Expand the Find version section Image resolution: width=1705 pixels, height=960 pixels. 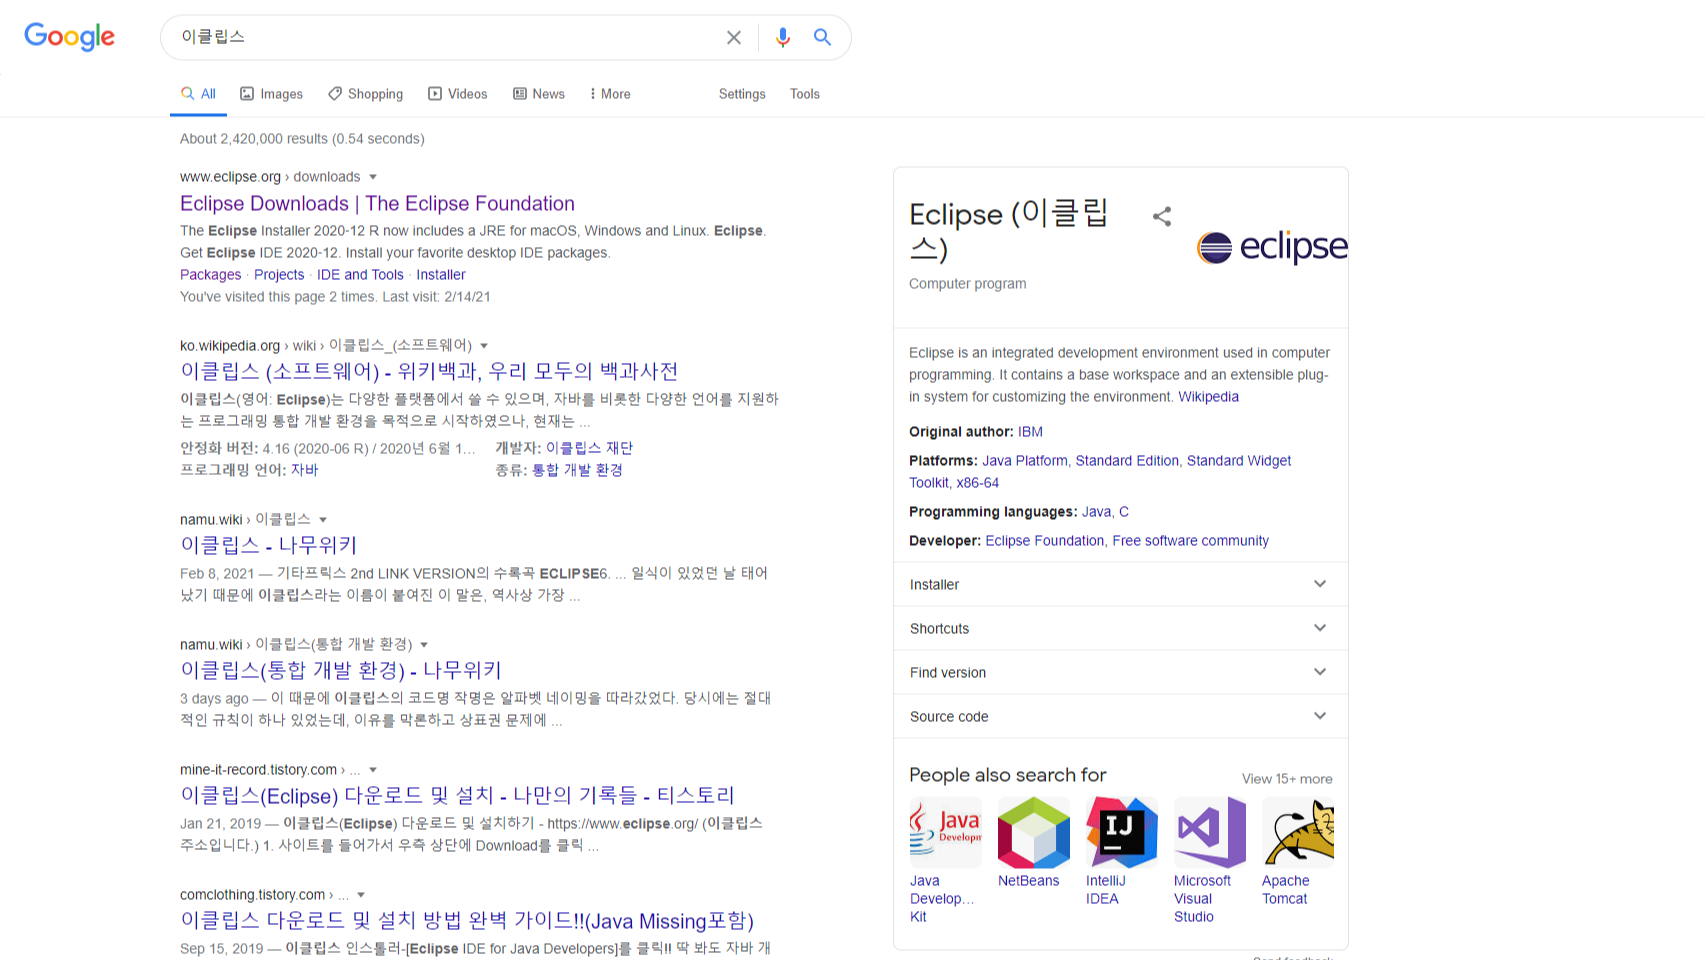tap(1120, 672)
